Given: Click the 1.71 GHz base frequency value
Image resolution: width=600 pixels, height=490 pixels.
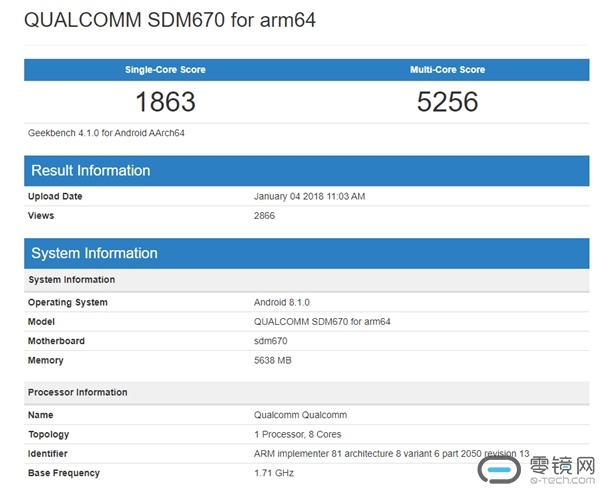Looking at the screenshot, I should tap(274, 473).
